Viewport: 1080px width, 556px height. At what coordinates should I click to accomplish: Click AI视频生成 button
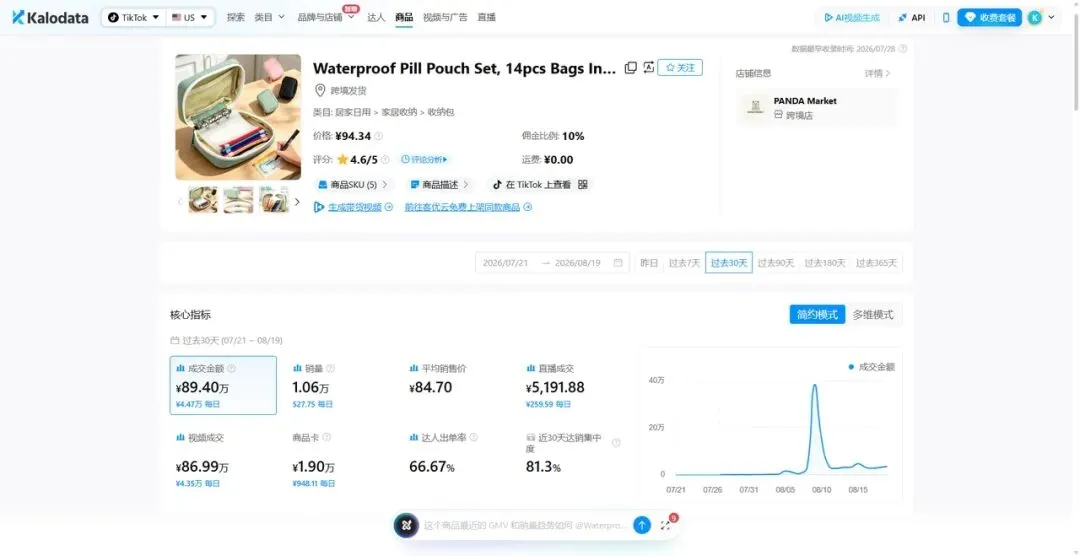852,18
